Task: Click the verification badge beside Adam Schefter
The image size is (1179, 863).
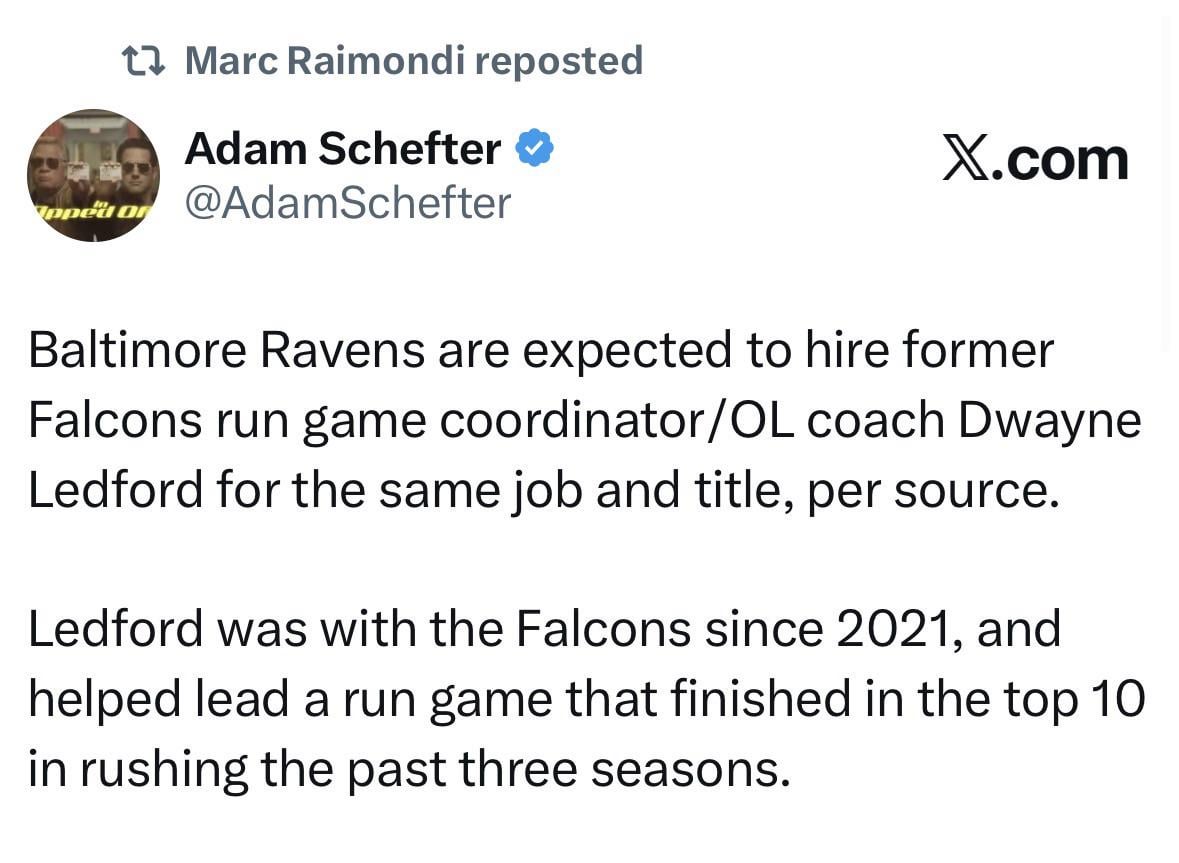Action: [534, 147]
